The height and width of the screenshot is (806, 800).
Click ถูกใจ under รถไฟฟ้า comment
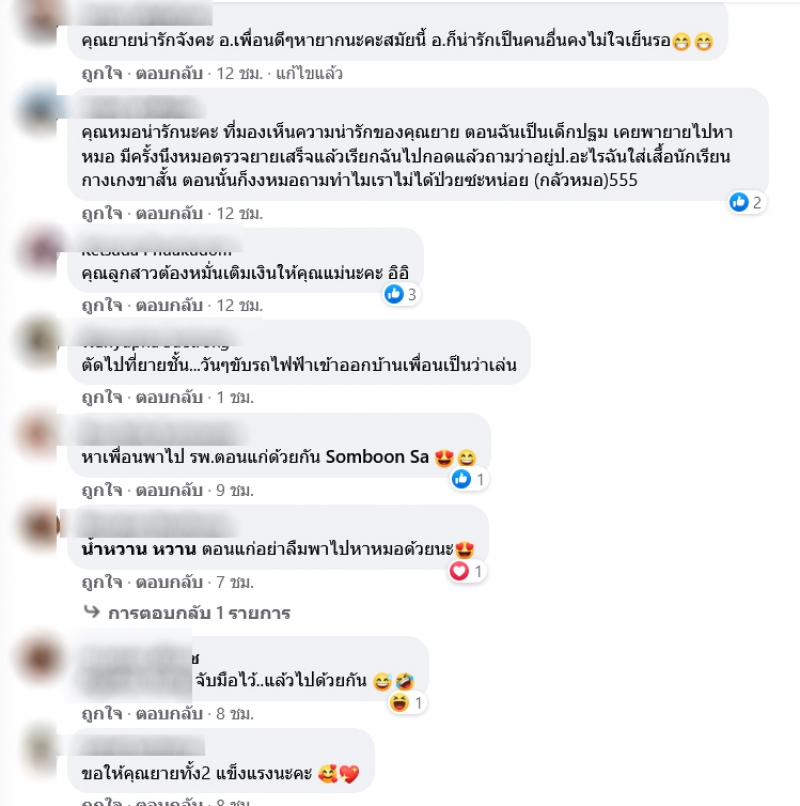pos(102,397)
